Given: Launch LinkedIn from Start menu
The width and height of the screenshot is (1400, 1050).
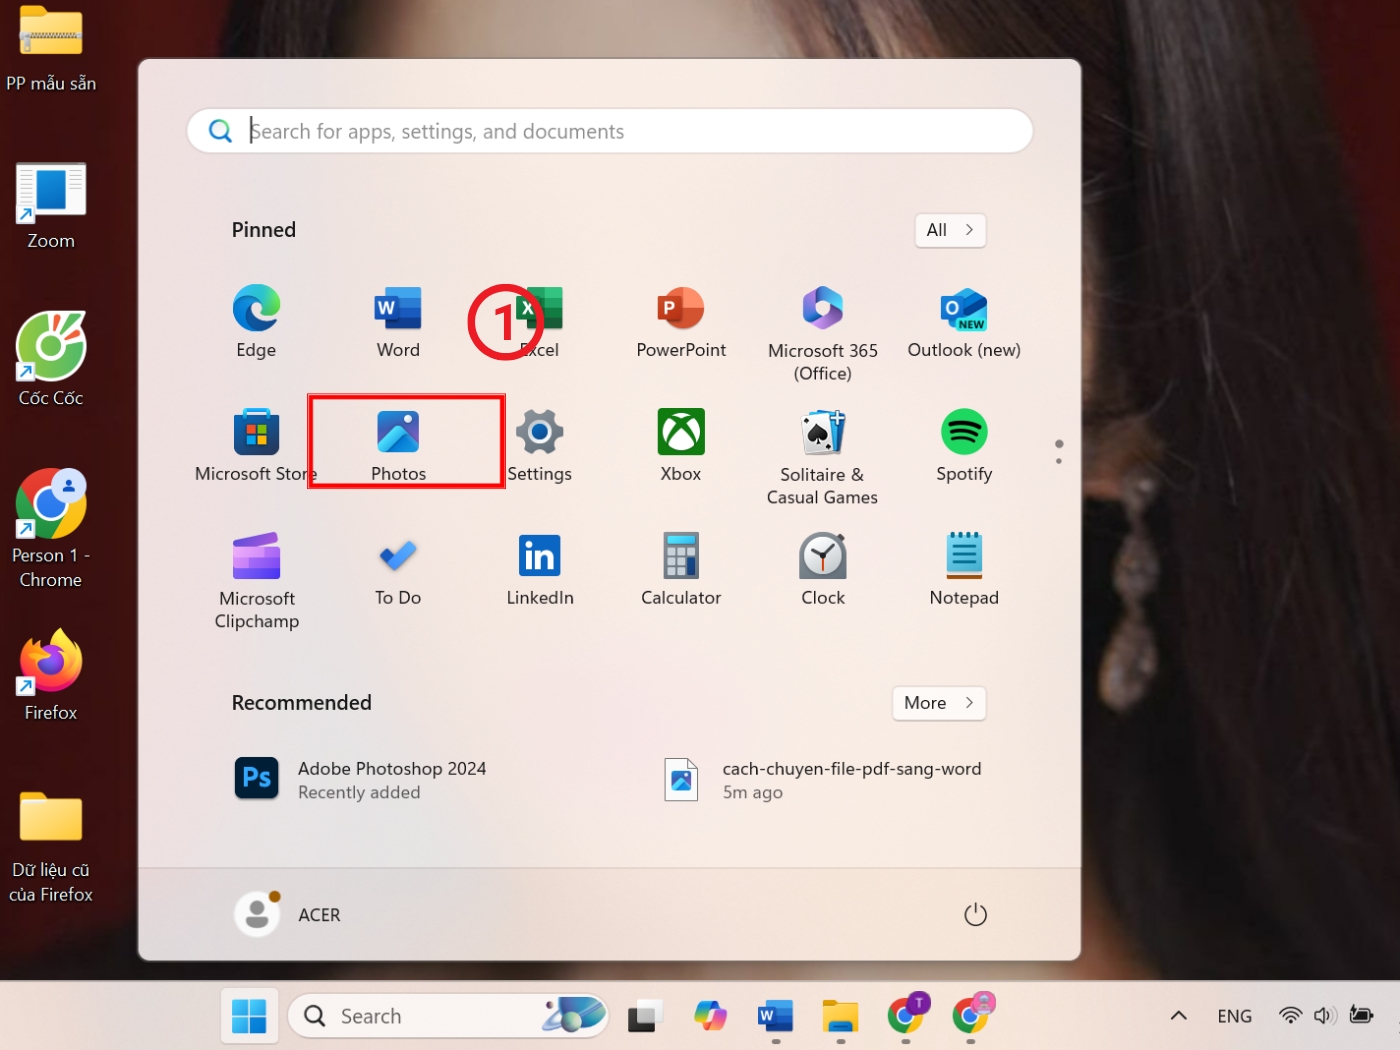Looking at the screenshot, I should point(540,570).
